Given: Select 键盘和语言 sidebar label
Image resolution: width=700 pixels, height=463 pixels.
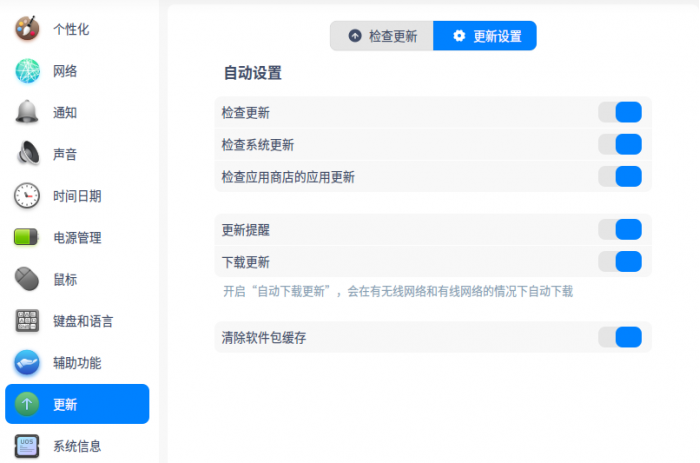Looking at the screenshot, I should (x=83, y=321).
